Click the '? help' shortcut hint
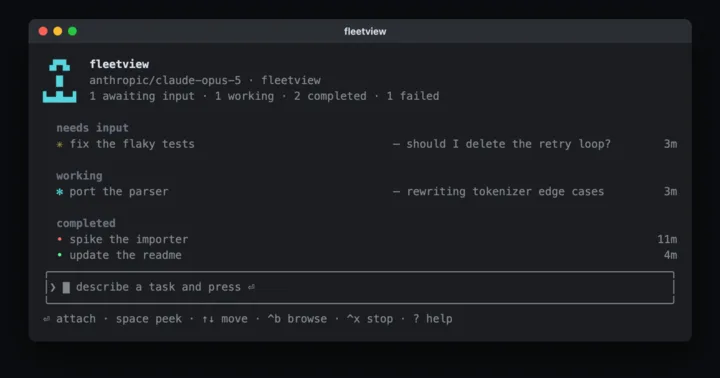720x378 pixels. (x=433, y=319)
